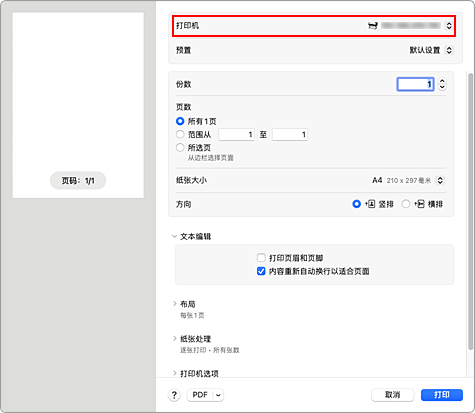
Task: Click the range start page field
Action: [236, 134]
